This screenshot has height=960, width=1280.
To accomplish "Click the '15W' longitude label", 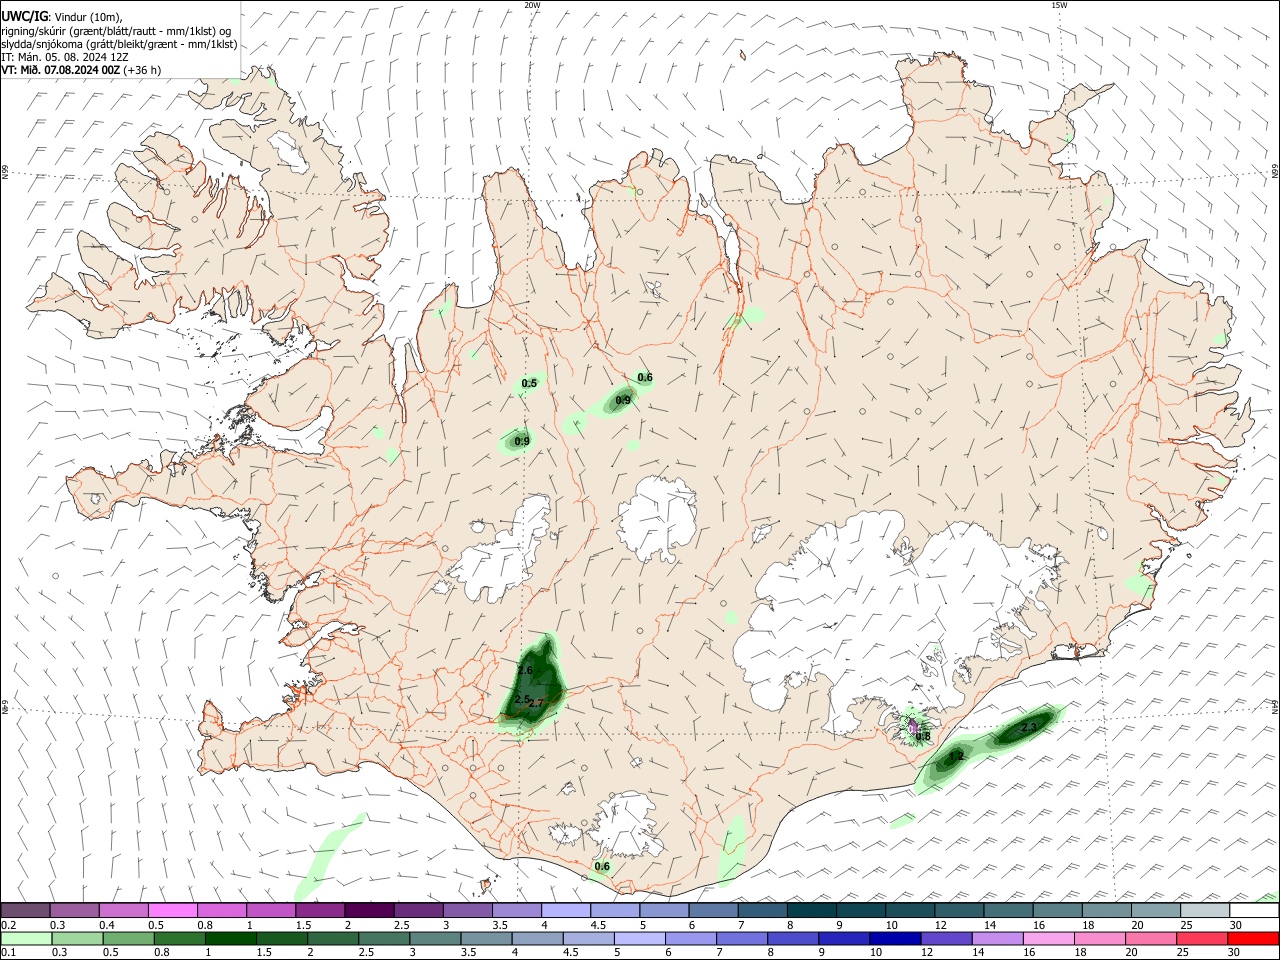I will [1059, 5].
